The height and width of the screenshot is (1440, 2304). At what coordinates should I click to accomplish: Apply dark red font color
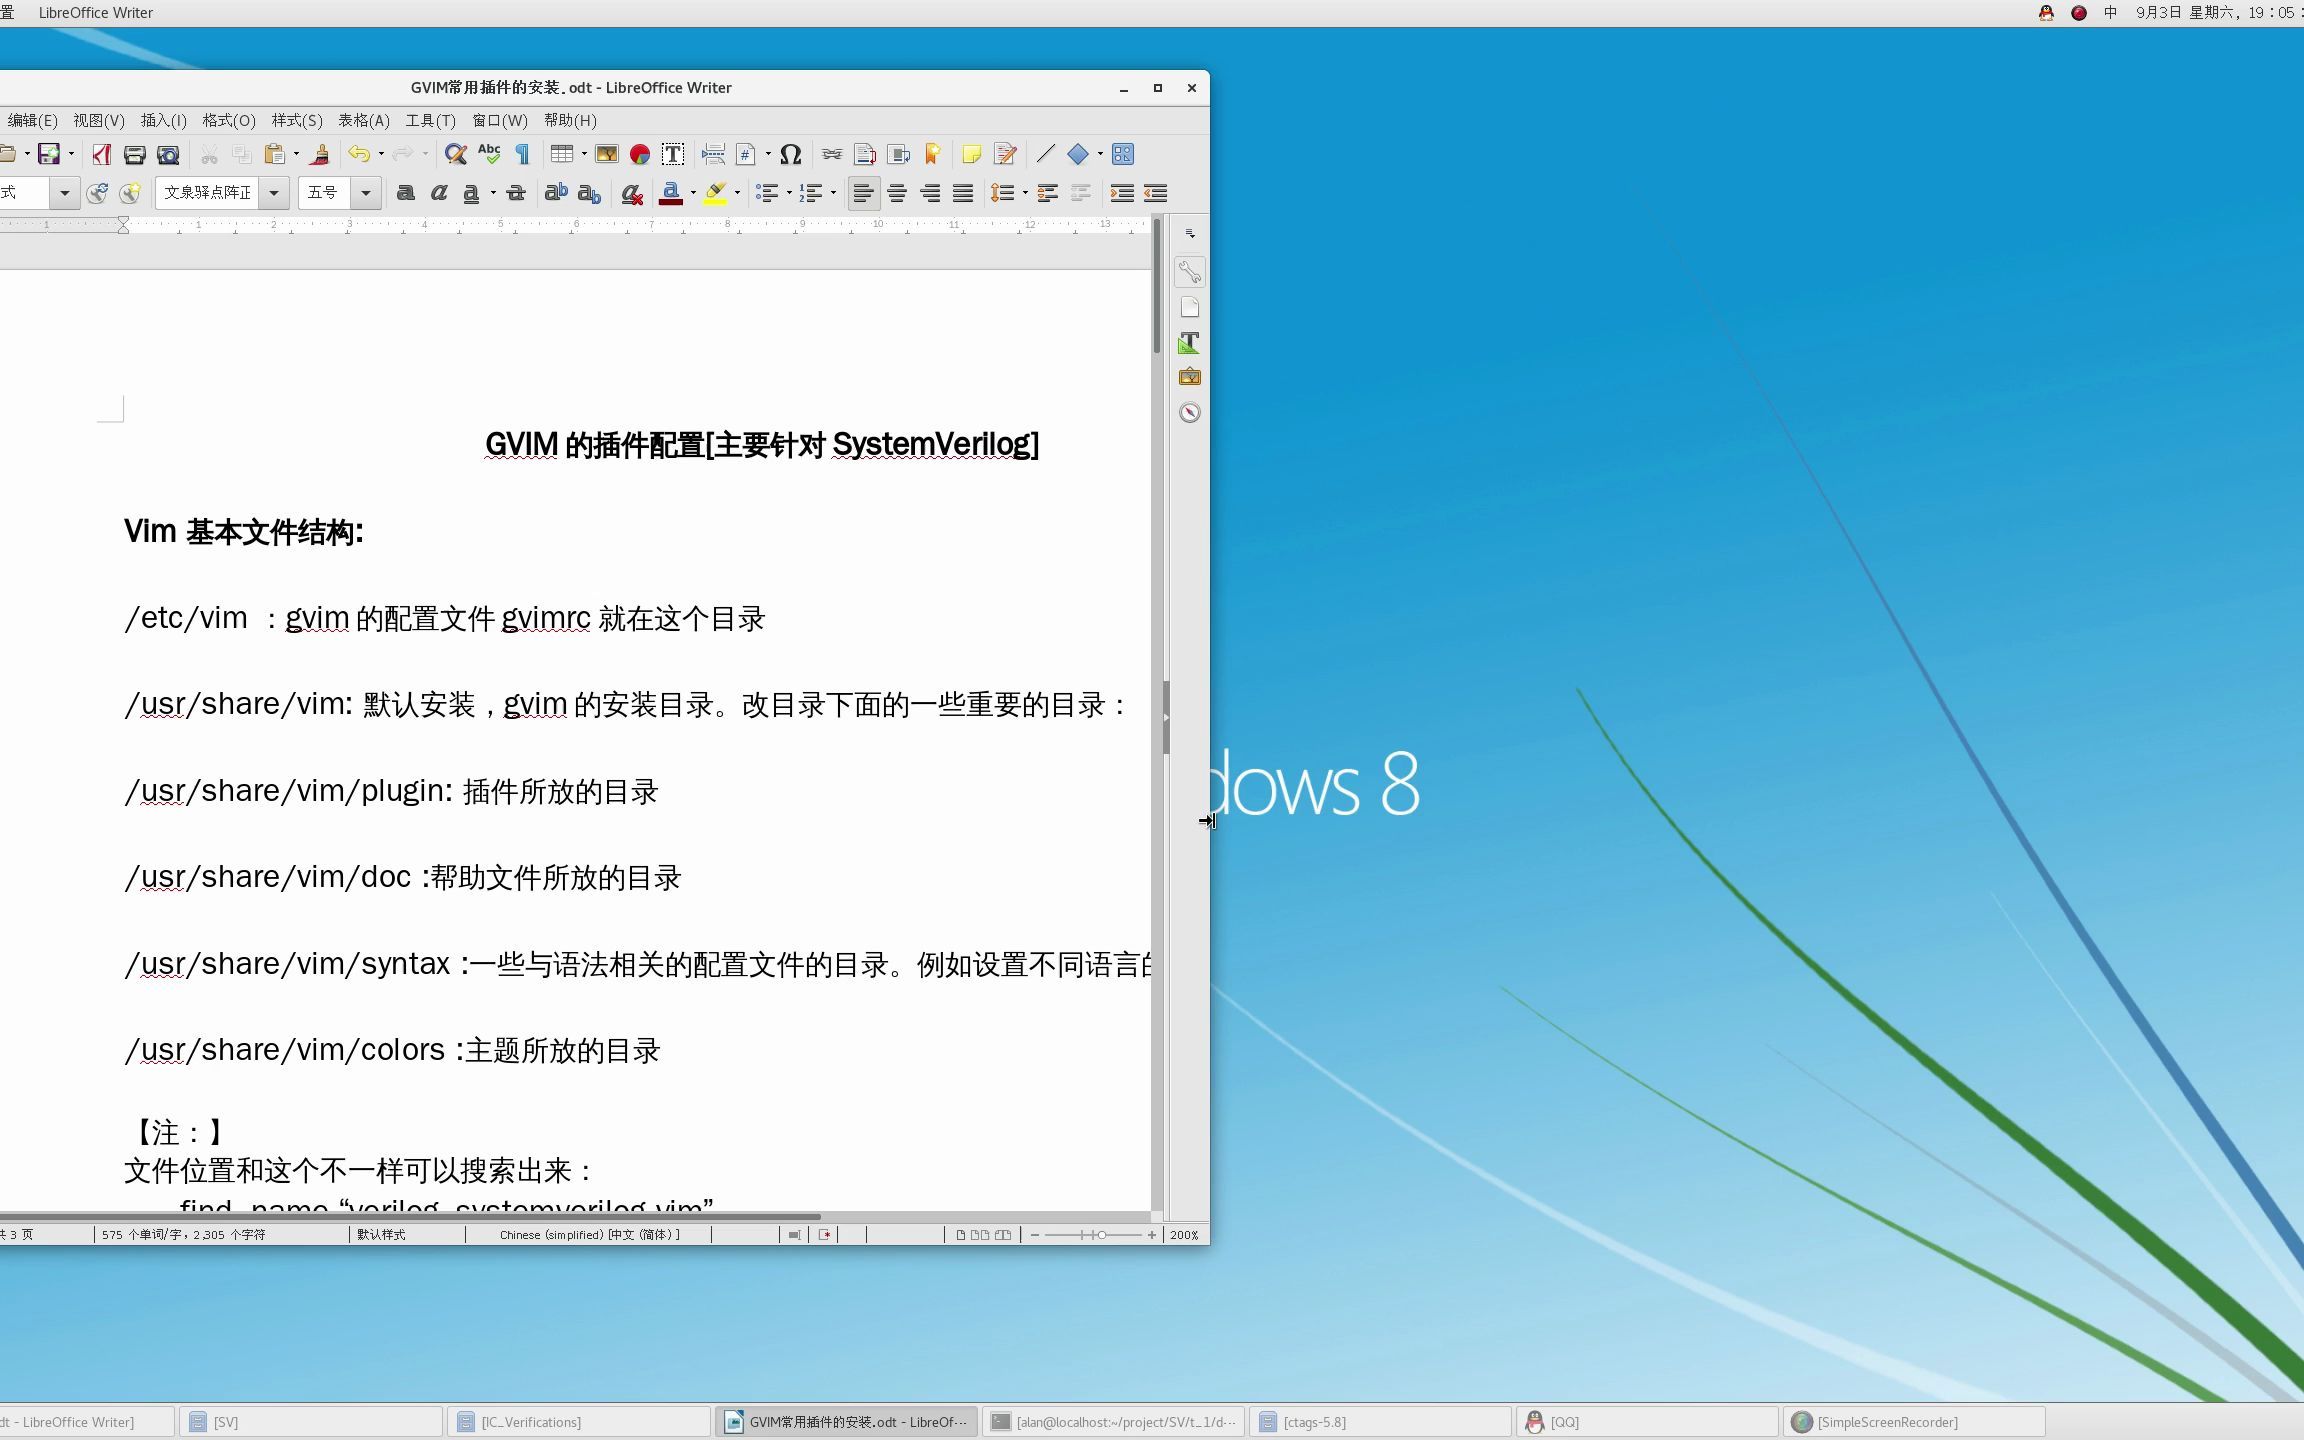671,193
